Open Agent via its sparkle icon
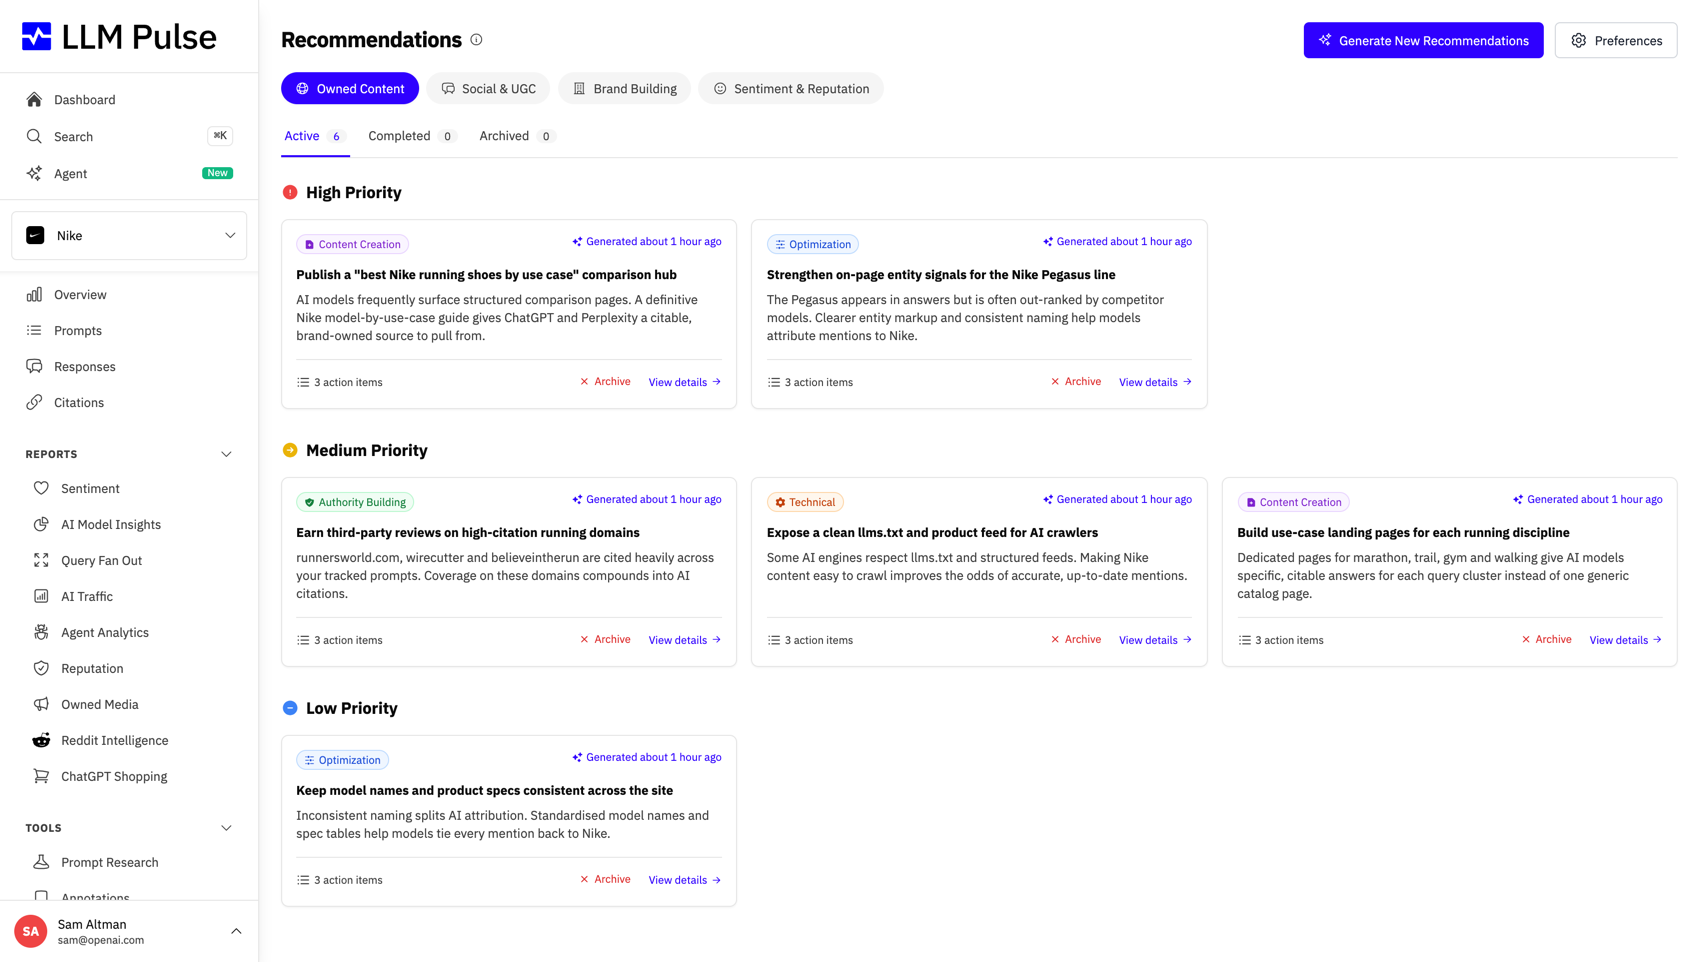The height and width of the screenshot is (962, 1700). [x=34, y=174]
